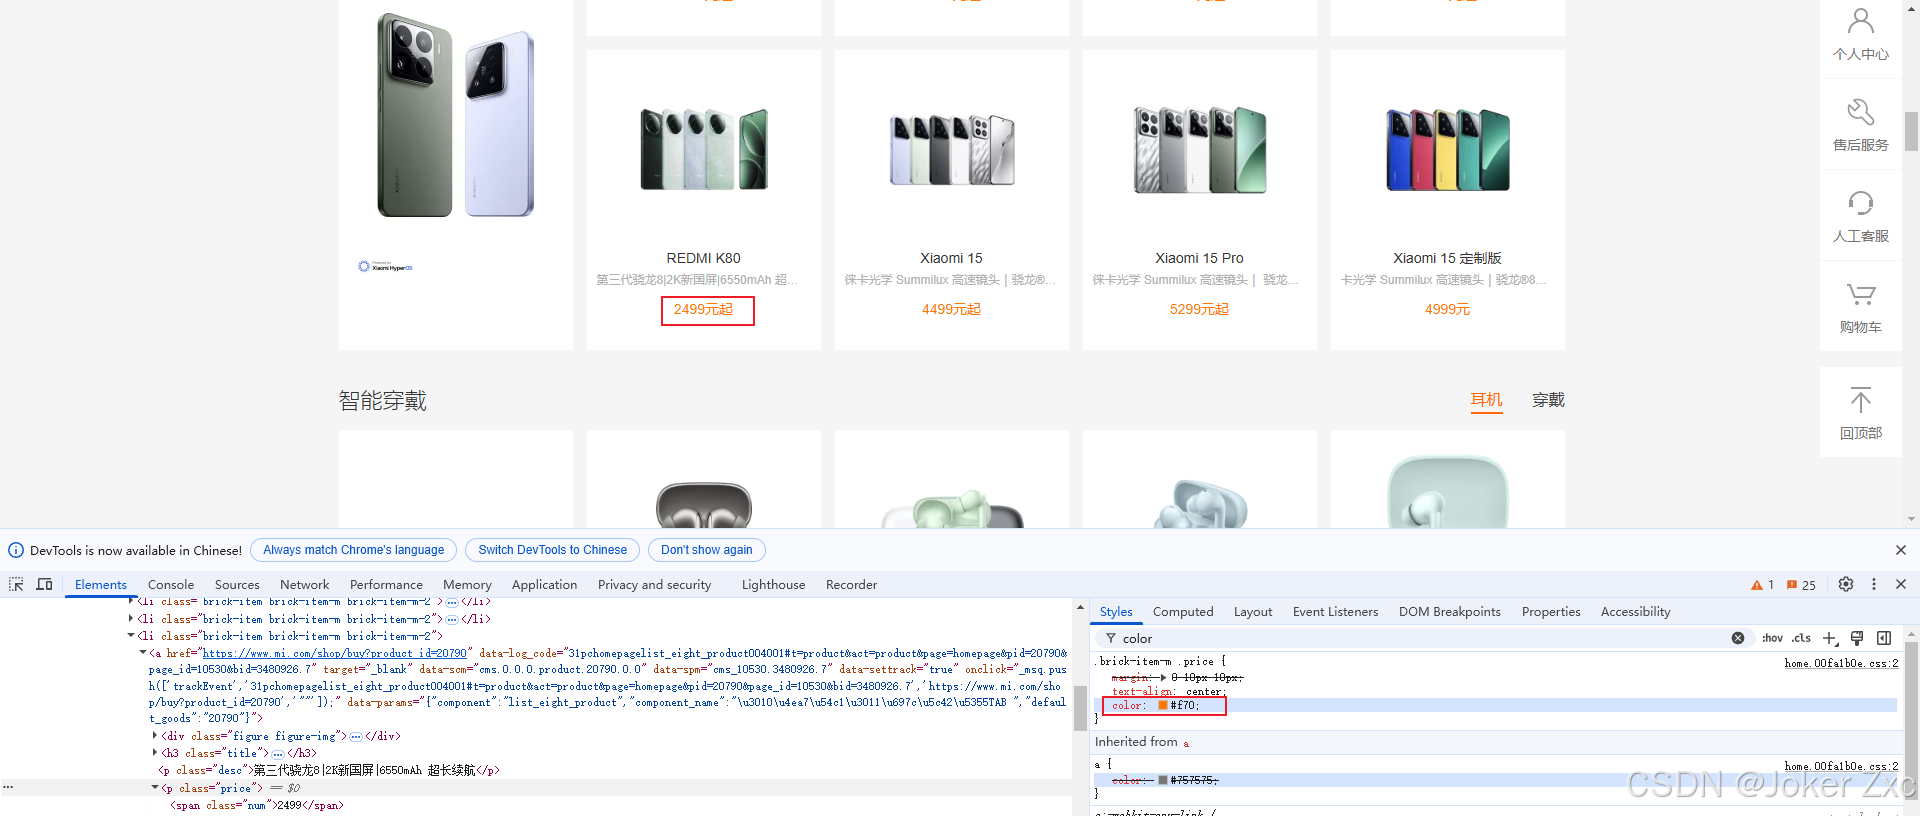Open the Network tab

(x=304, y=585)
